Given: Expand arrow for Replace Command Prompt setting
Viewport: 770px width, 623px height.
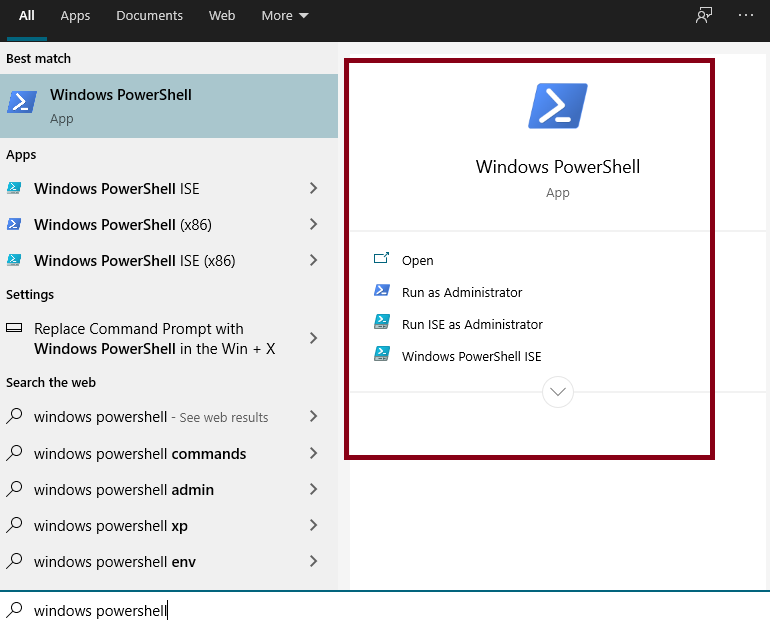Looking at the screenshot, I should point(313,338).
